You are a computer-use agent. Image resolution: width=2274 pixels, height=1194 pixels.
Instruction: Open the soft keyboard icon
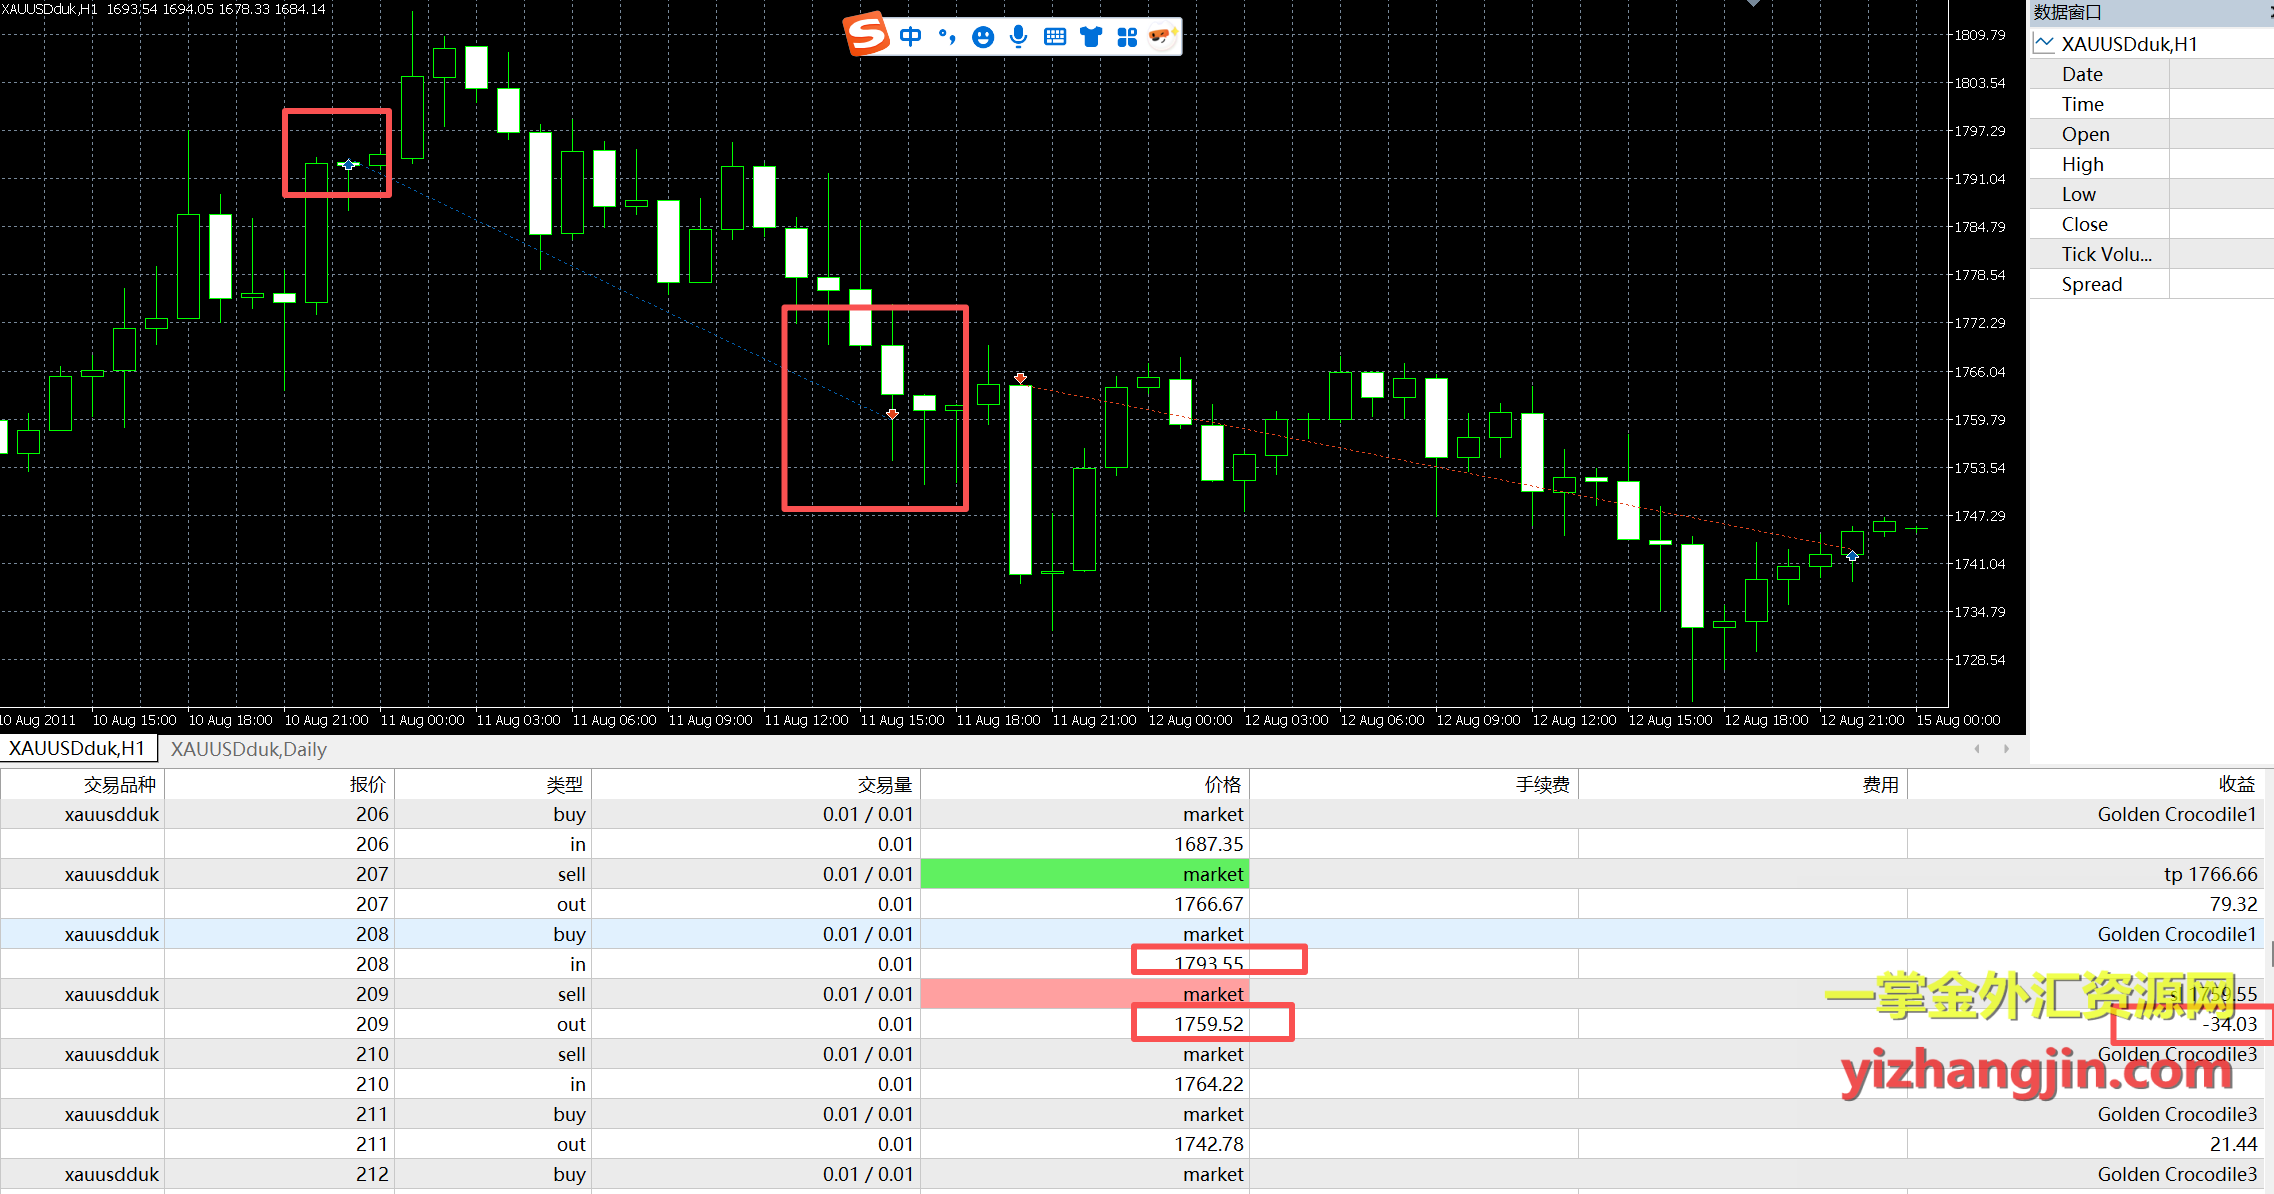point(1054,37)
